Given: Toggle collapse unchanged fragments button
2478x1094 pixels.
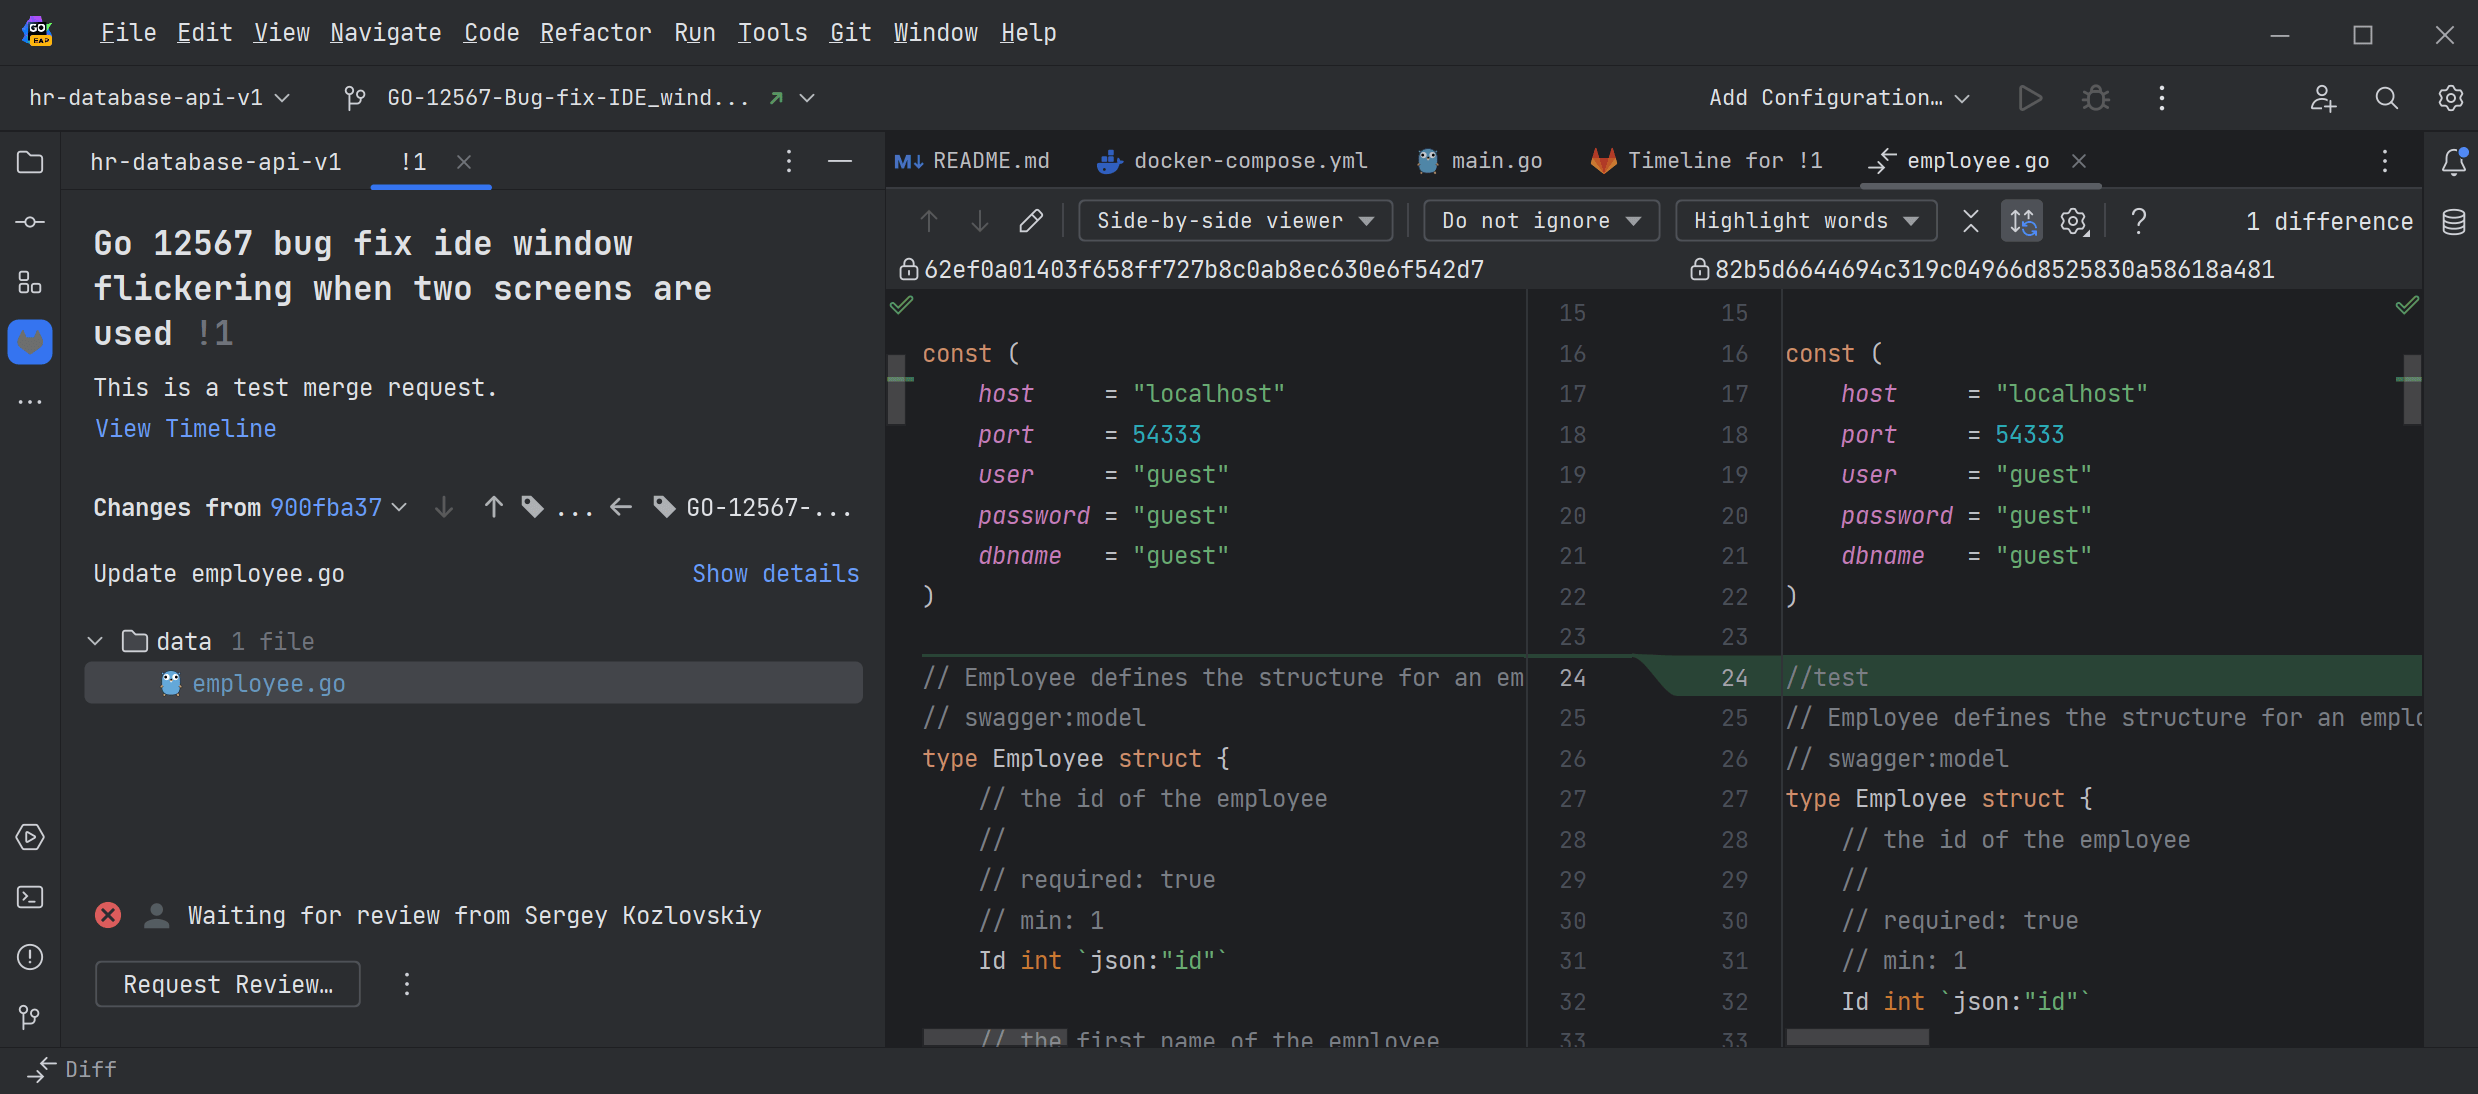Looking at the screenshot, I should tap(1970, 221).
